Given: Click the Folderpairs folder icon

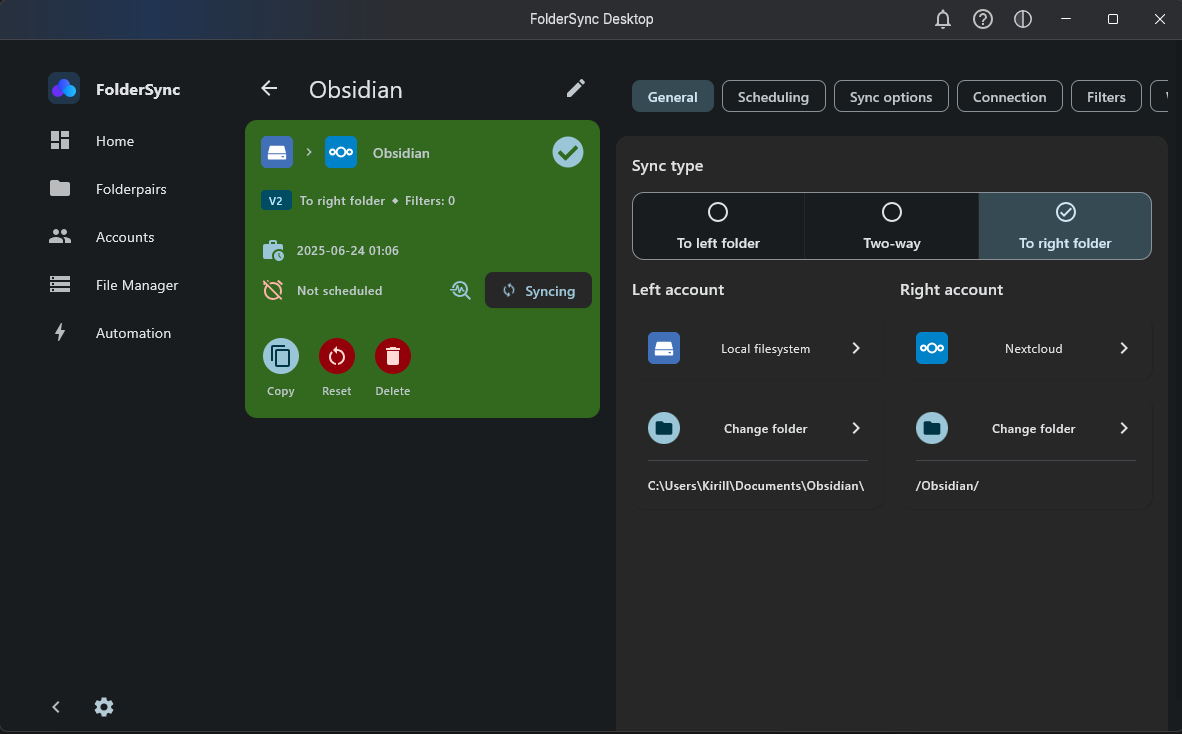Looking at the screenshot, I should [x=60, y=188].
